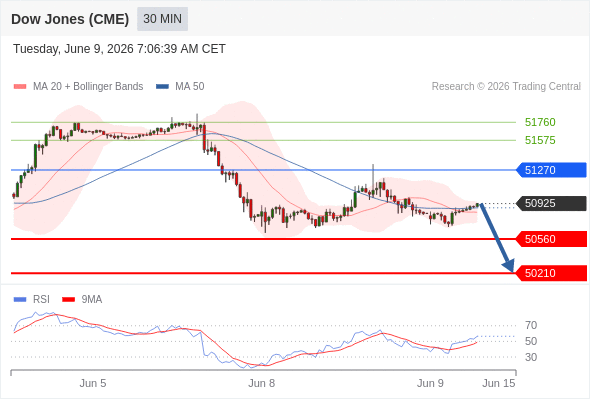The height and width of the screenshot is (400, 590).
Task: Click the red 50560 support price tag
Action: tap(551, 239)
